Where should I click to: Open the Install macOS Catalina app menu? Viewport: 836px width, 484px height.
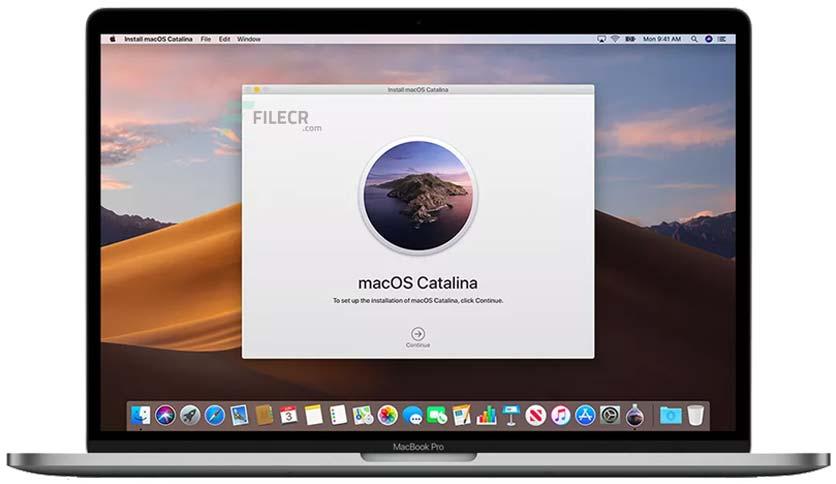(158, 39)
